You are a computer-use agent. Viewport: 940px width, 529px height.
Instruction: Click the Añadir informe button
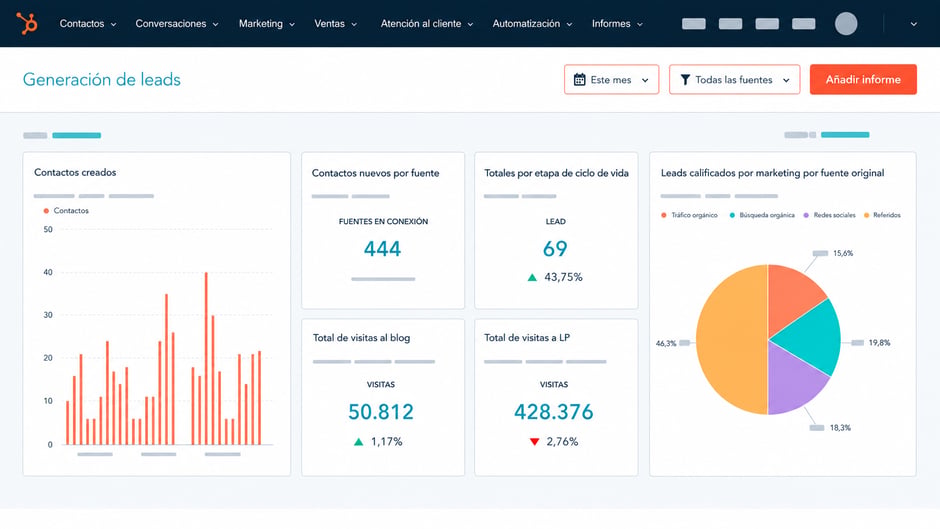tap(863, 79)
